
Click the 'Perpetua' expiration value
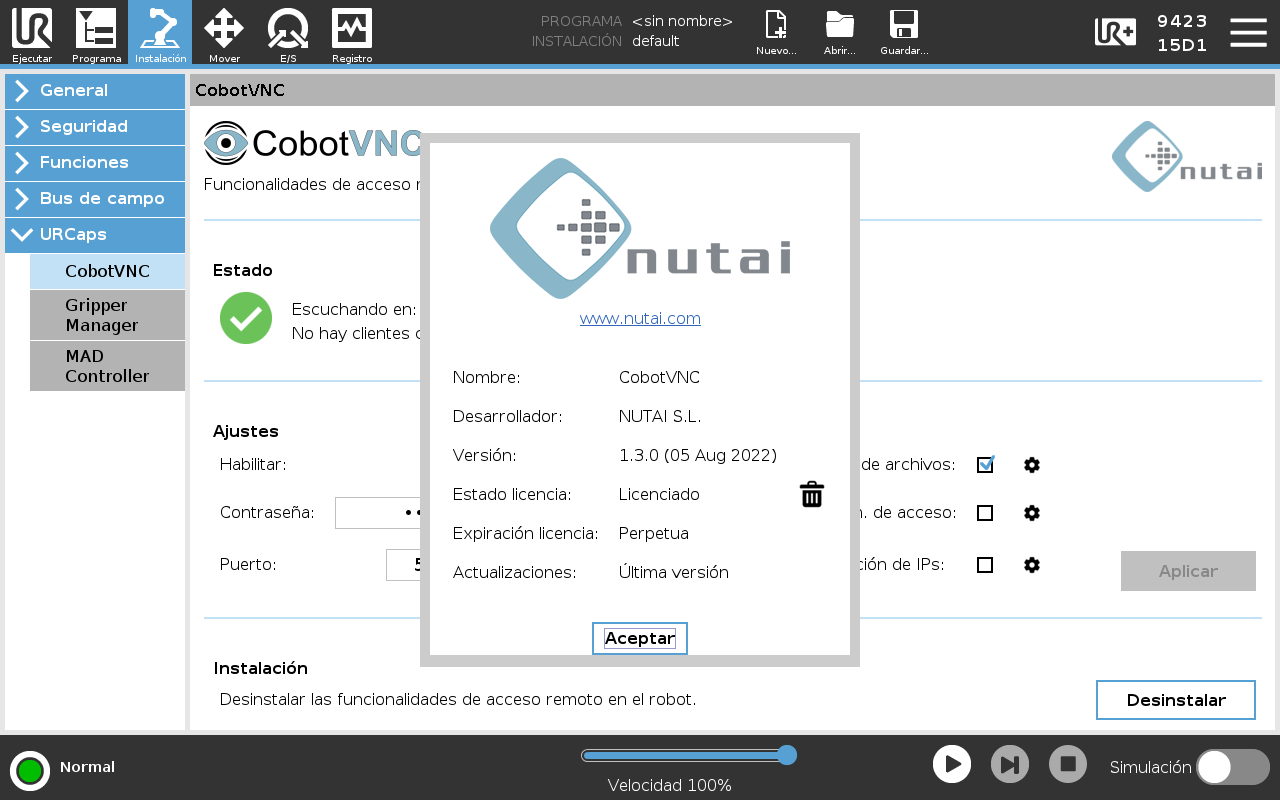pos(654,533)
